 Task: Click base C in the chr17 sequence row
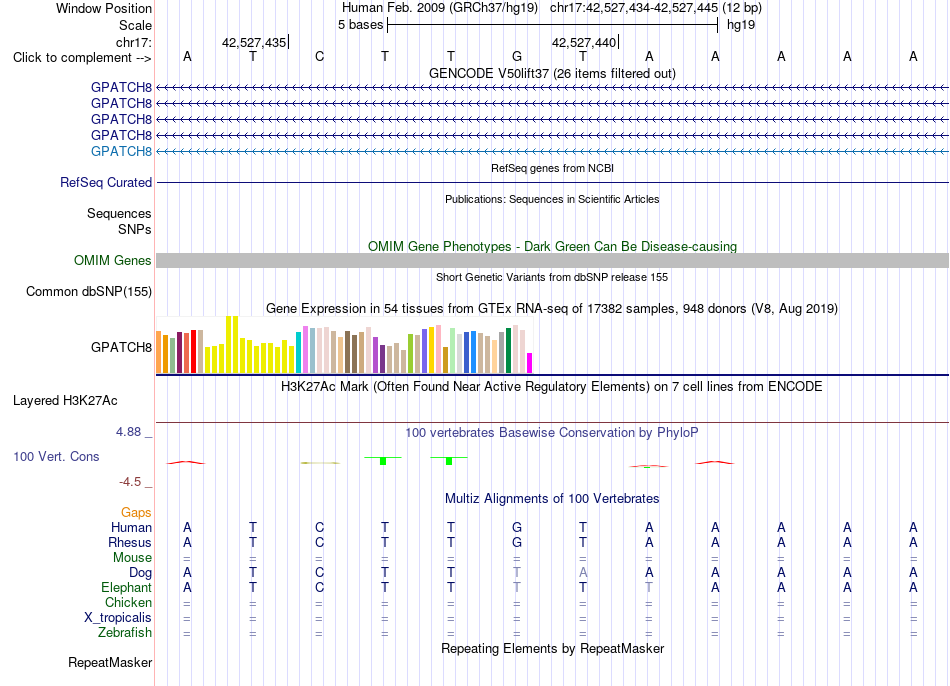tap(319, 57)
